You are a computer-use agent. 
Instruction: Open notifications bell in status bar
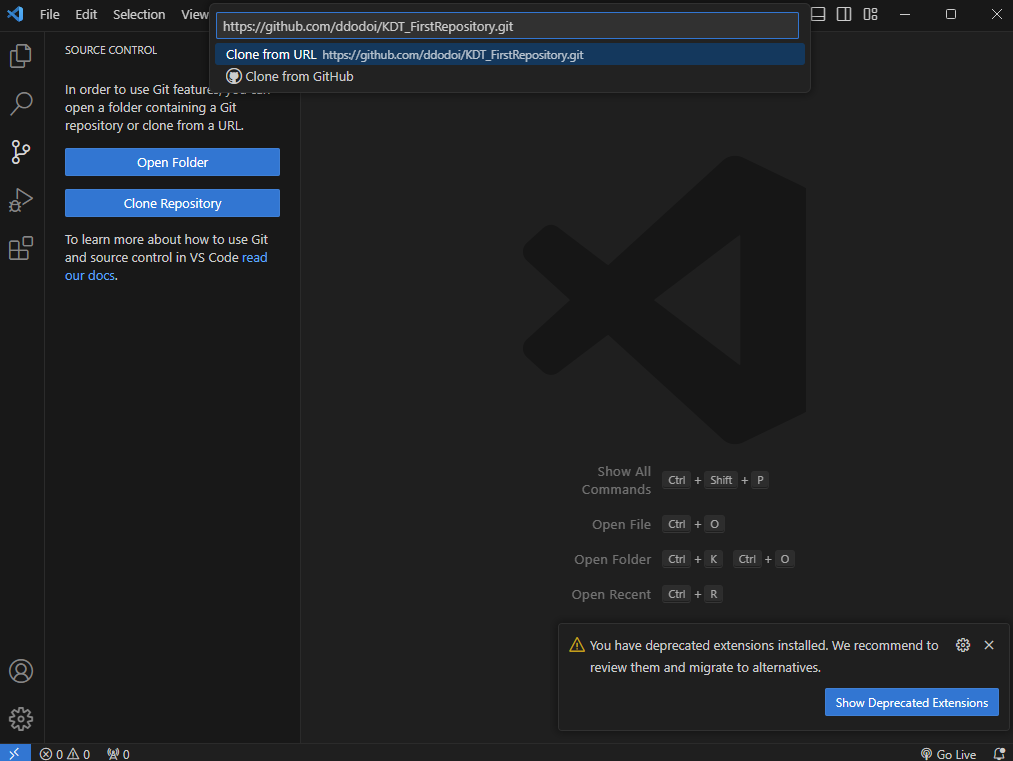coord(999,754)
